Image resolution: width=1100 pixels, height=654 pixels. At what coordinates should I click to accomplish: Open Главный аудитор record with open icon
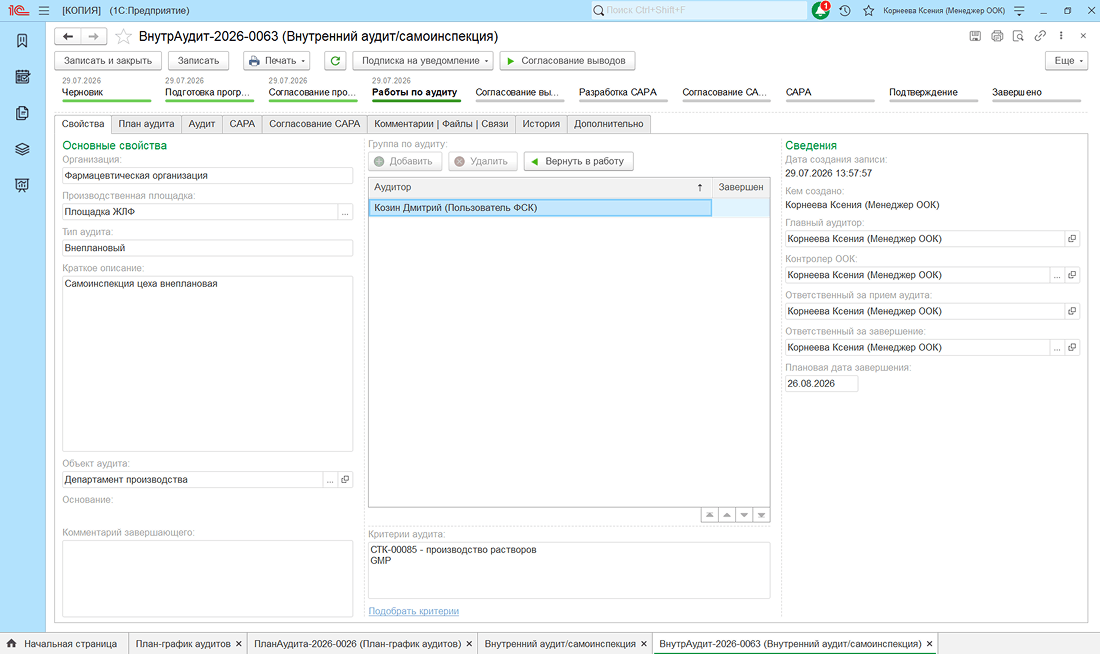click(1072, 239)
